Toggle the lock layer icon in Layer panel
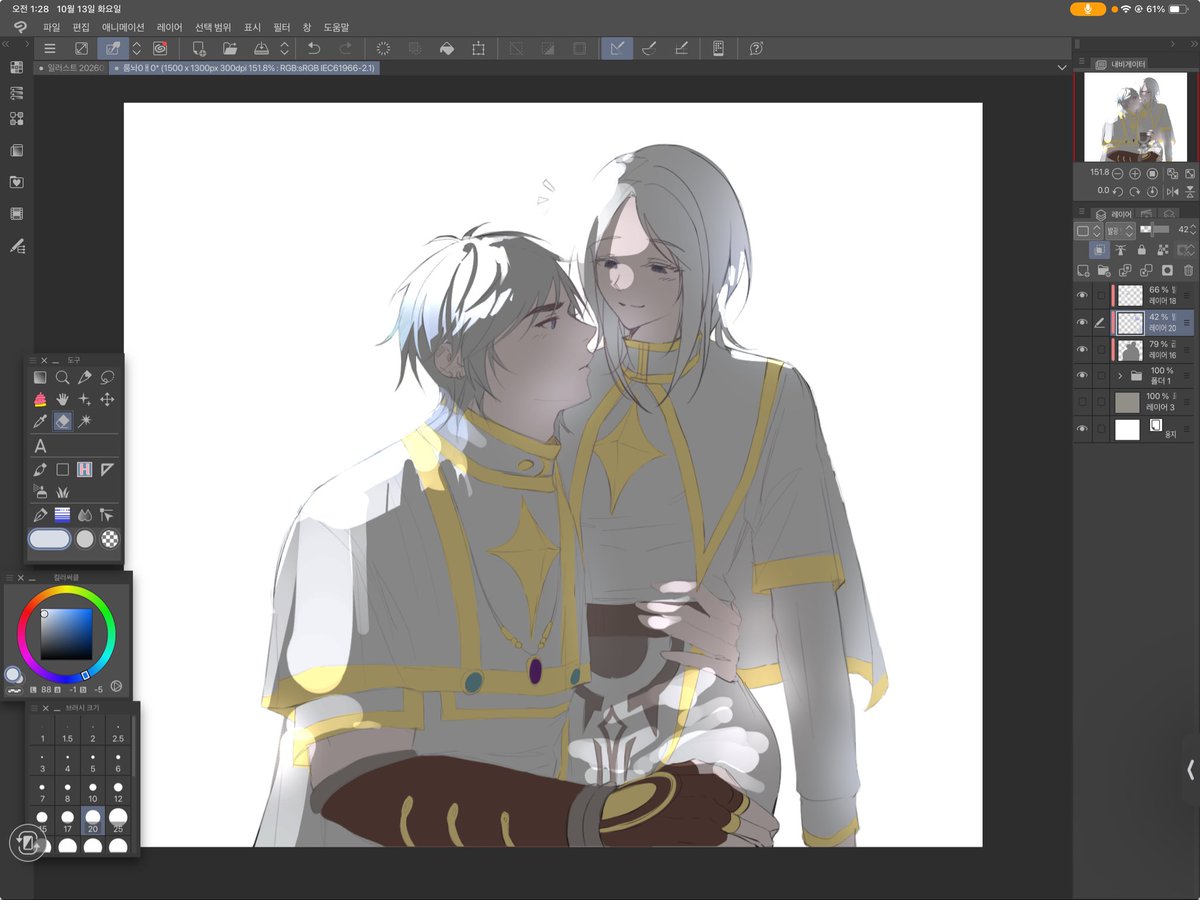Screen dimensions: 1200x900 (x=1141, y=250)
